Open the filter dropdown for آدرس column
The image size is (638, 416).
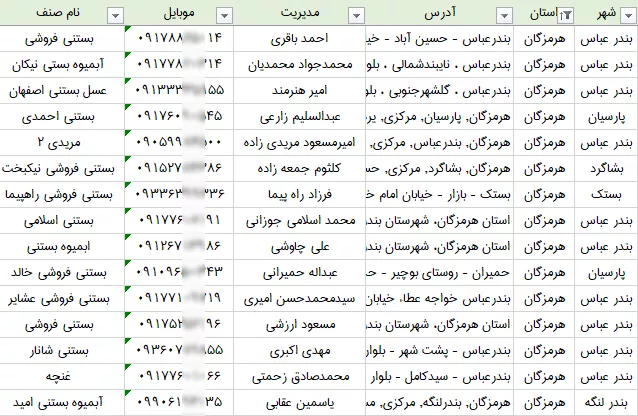(504, 15)
